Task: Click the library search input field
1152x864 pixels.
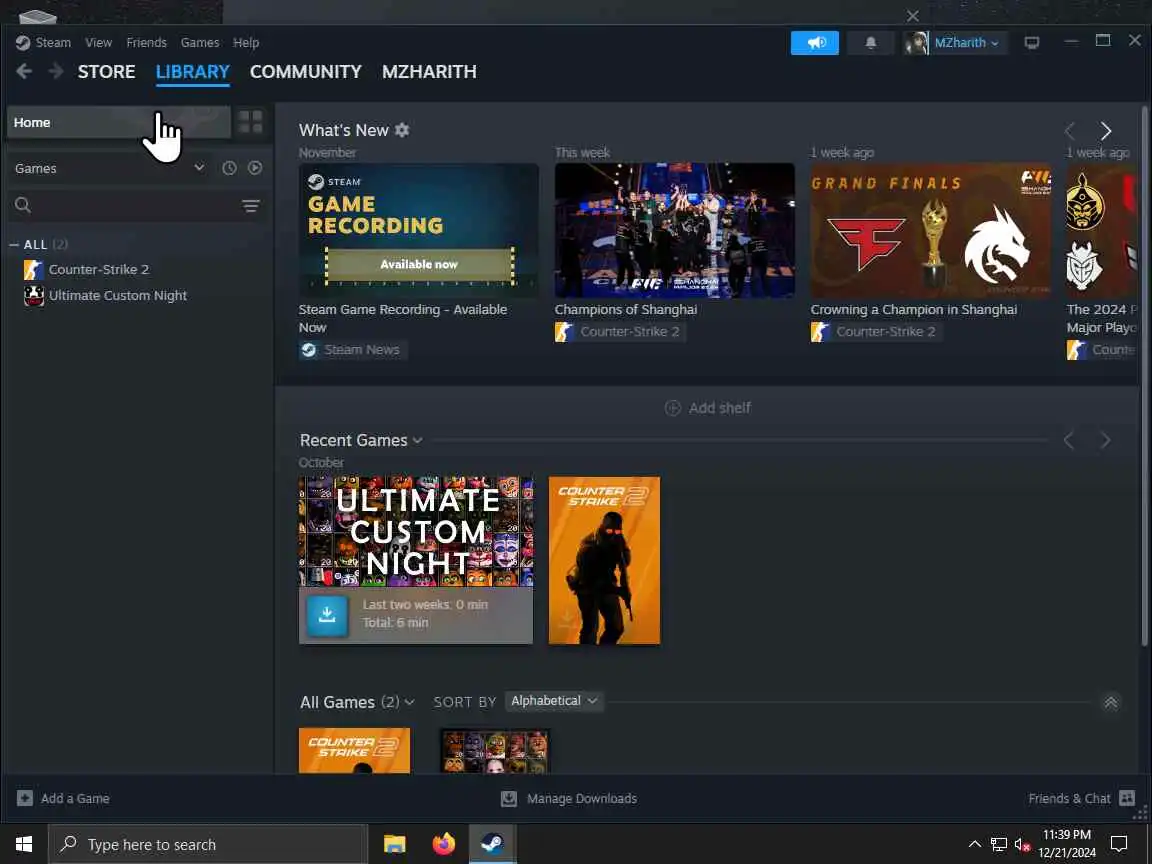Action: click(137, 205)
